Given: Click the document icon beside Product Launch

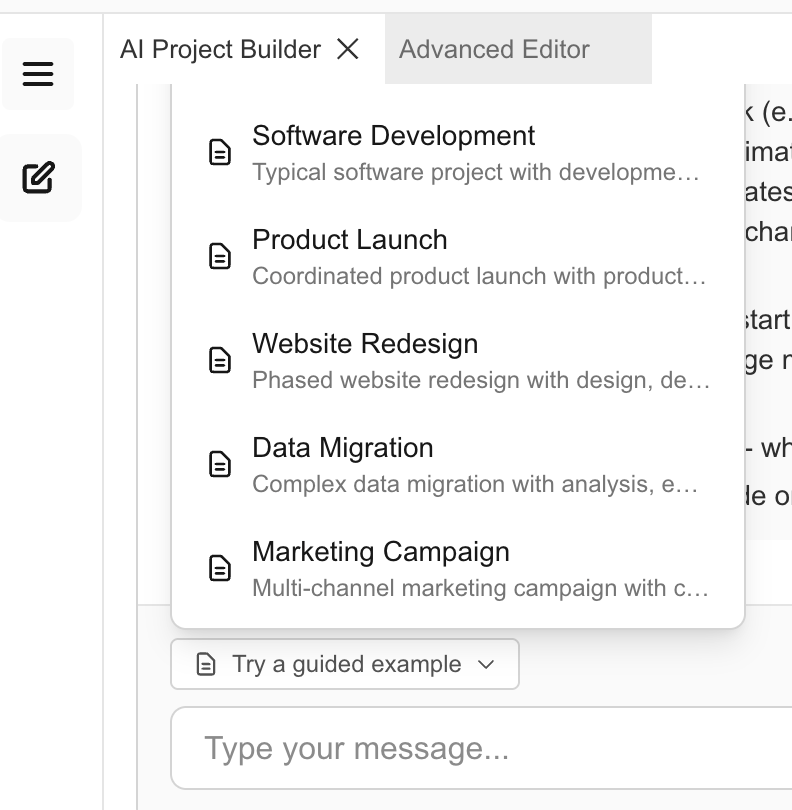Looking at the screenshot, I should [220, 256].
